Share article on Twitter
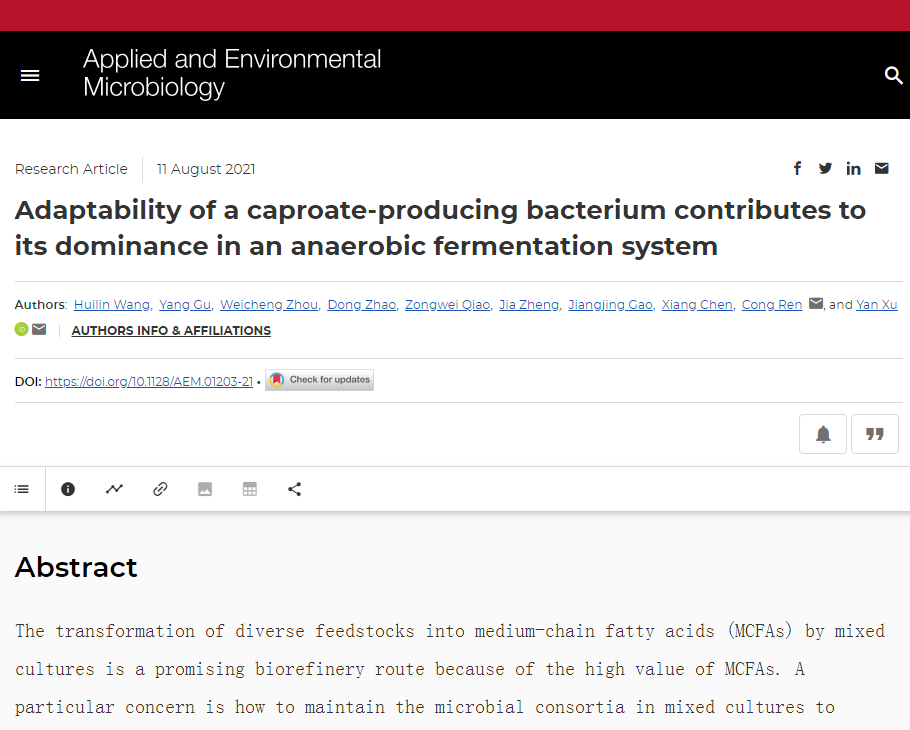This screenshot has width=910, height=730. [x=825, y=169]
